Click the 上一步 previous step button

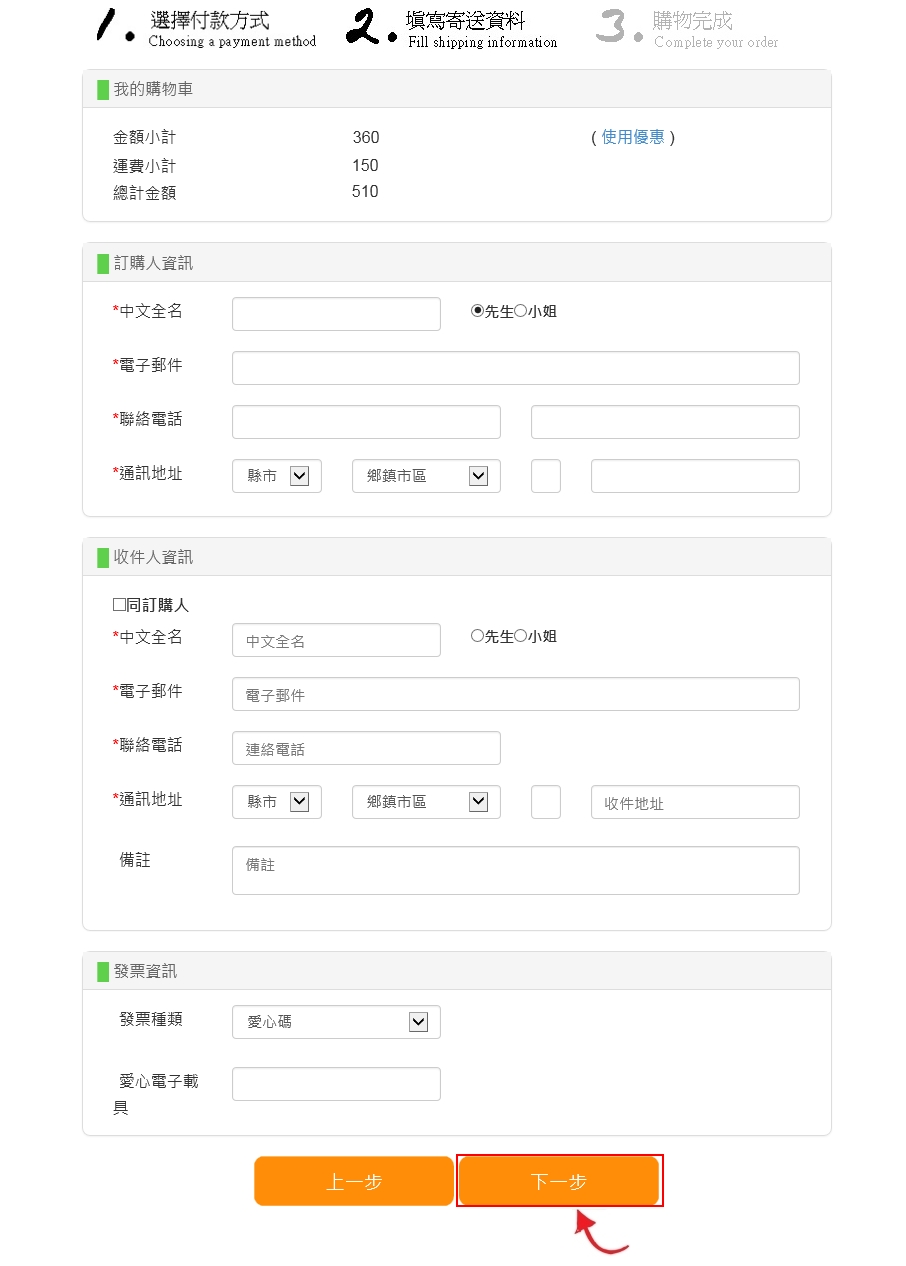354,1181
